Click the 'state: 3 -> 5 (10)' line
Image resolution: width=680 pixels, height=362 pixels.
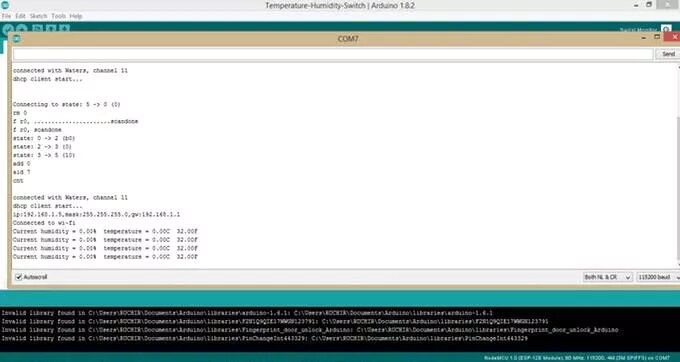click(x=44, y=155)
